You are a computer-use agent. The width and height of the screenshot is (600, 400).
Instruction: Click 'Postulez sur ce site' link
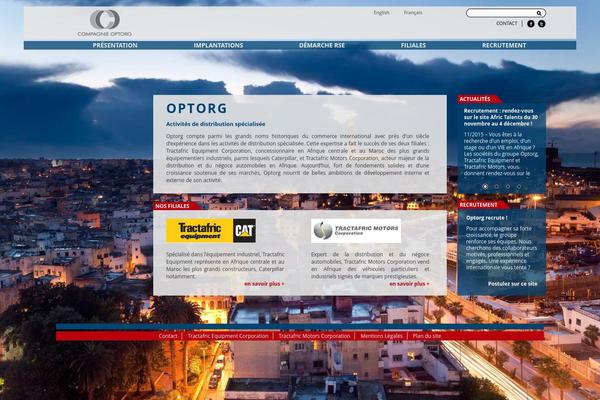(x=512, y=284)
